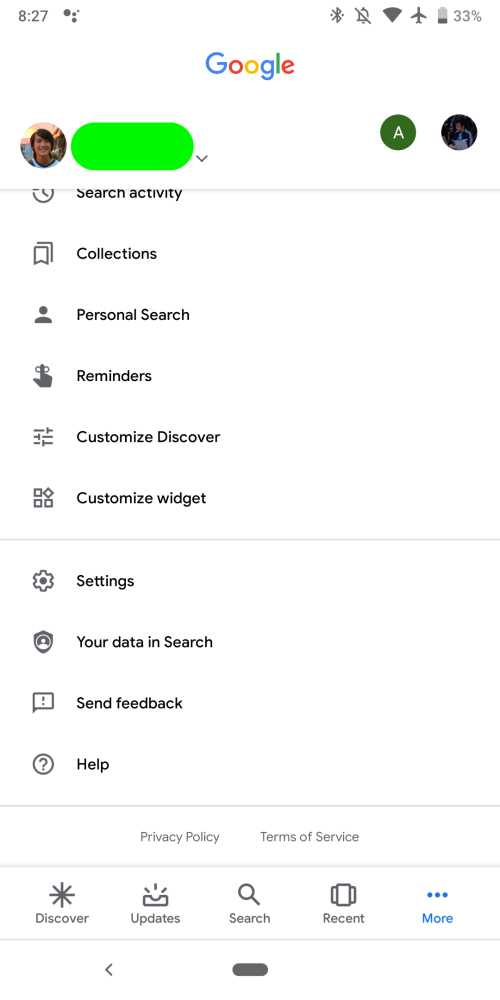500x1000 pixels.
Task: Go to the Discover tab
Action: click(x=62, y=904)
